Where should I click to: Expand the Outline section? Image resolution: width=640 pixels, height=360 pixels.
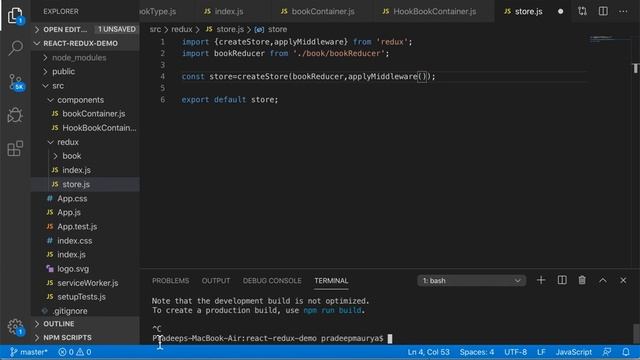point(85,324)
